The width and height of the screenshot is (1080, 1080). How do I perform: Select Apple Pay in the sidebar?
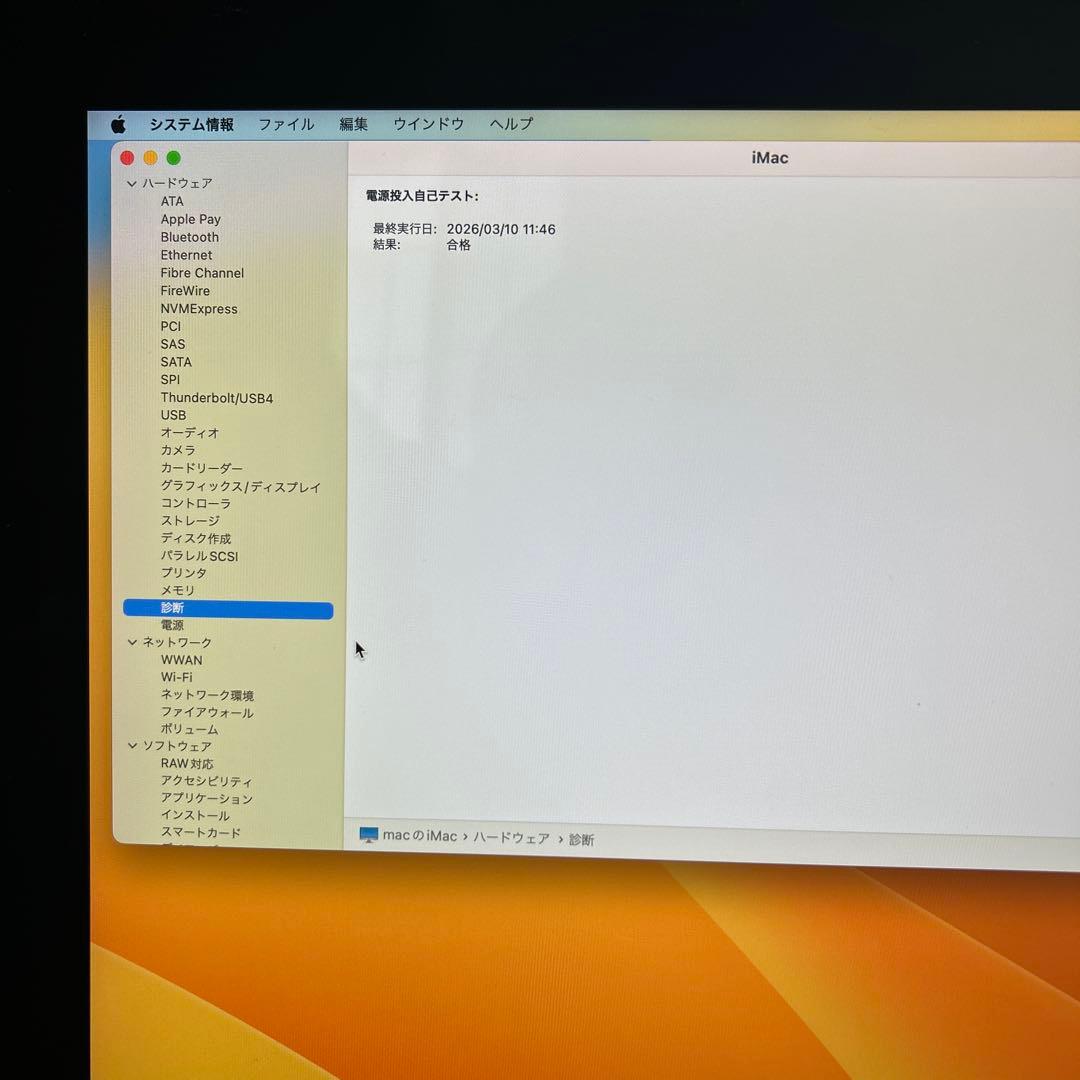[x=191, y=219]
